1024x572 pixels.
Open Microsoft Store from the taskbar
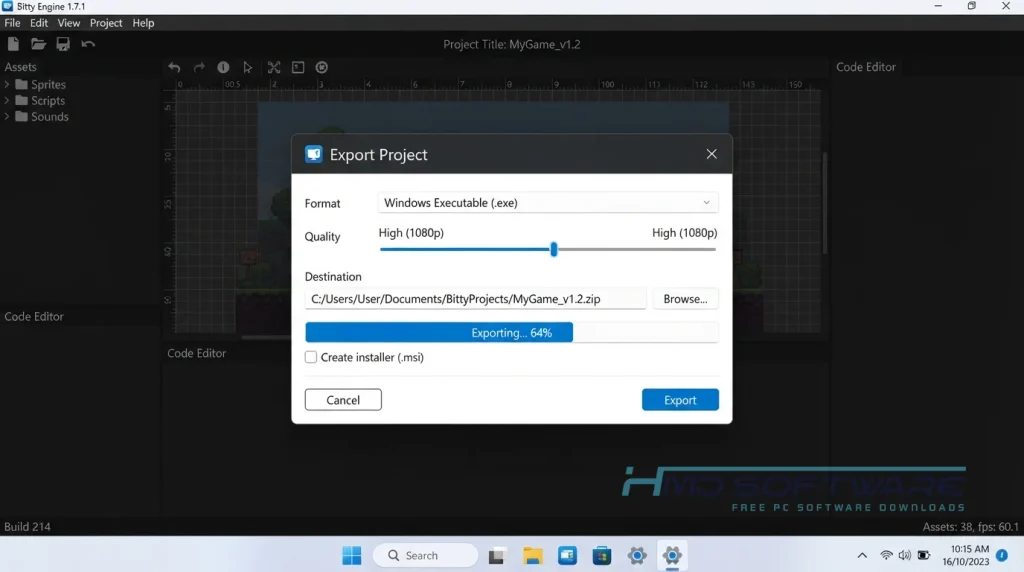(x=601, y=555)
